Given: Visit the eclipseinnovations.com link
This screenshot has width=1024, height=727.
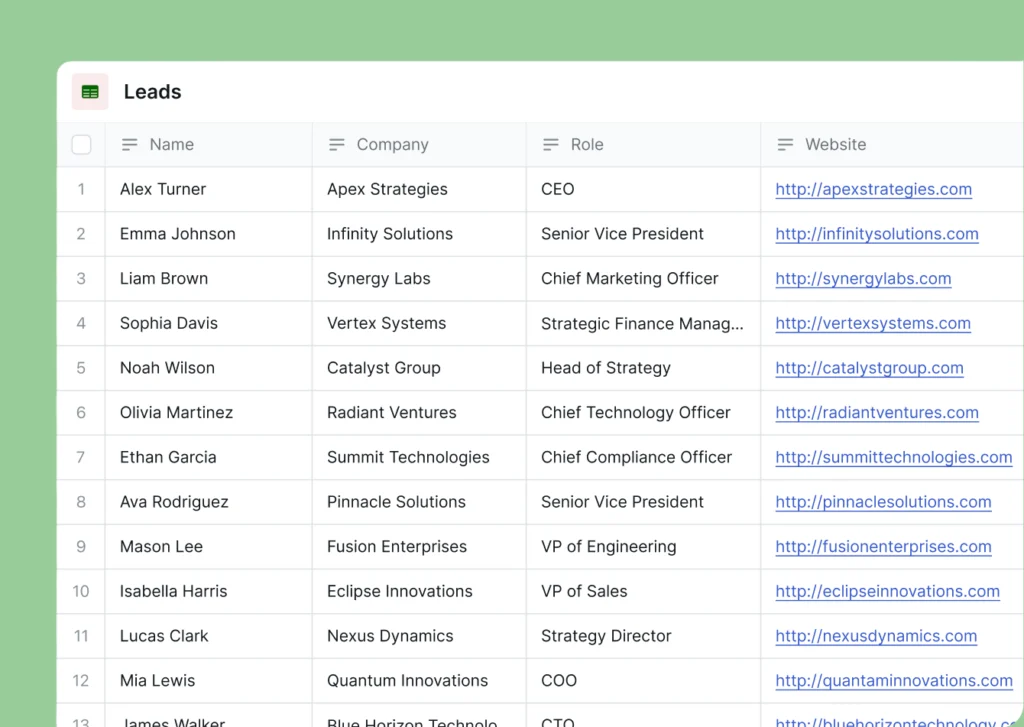Looking at the screenshot, I should pyautogui.click(x=887, y=591).
